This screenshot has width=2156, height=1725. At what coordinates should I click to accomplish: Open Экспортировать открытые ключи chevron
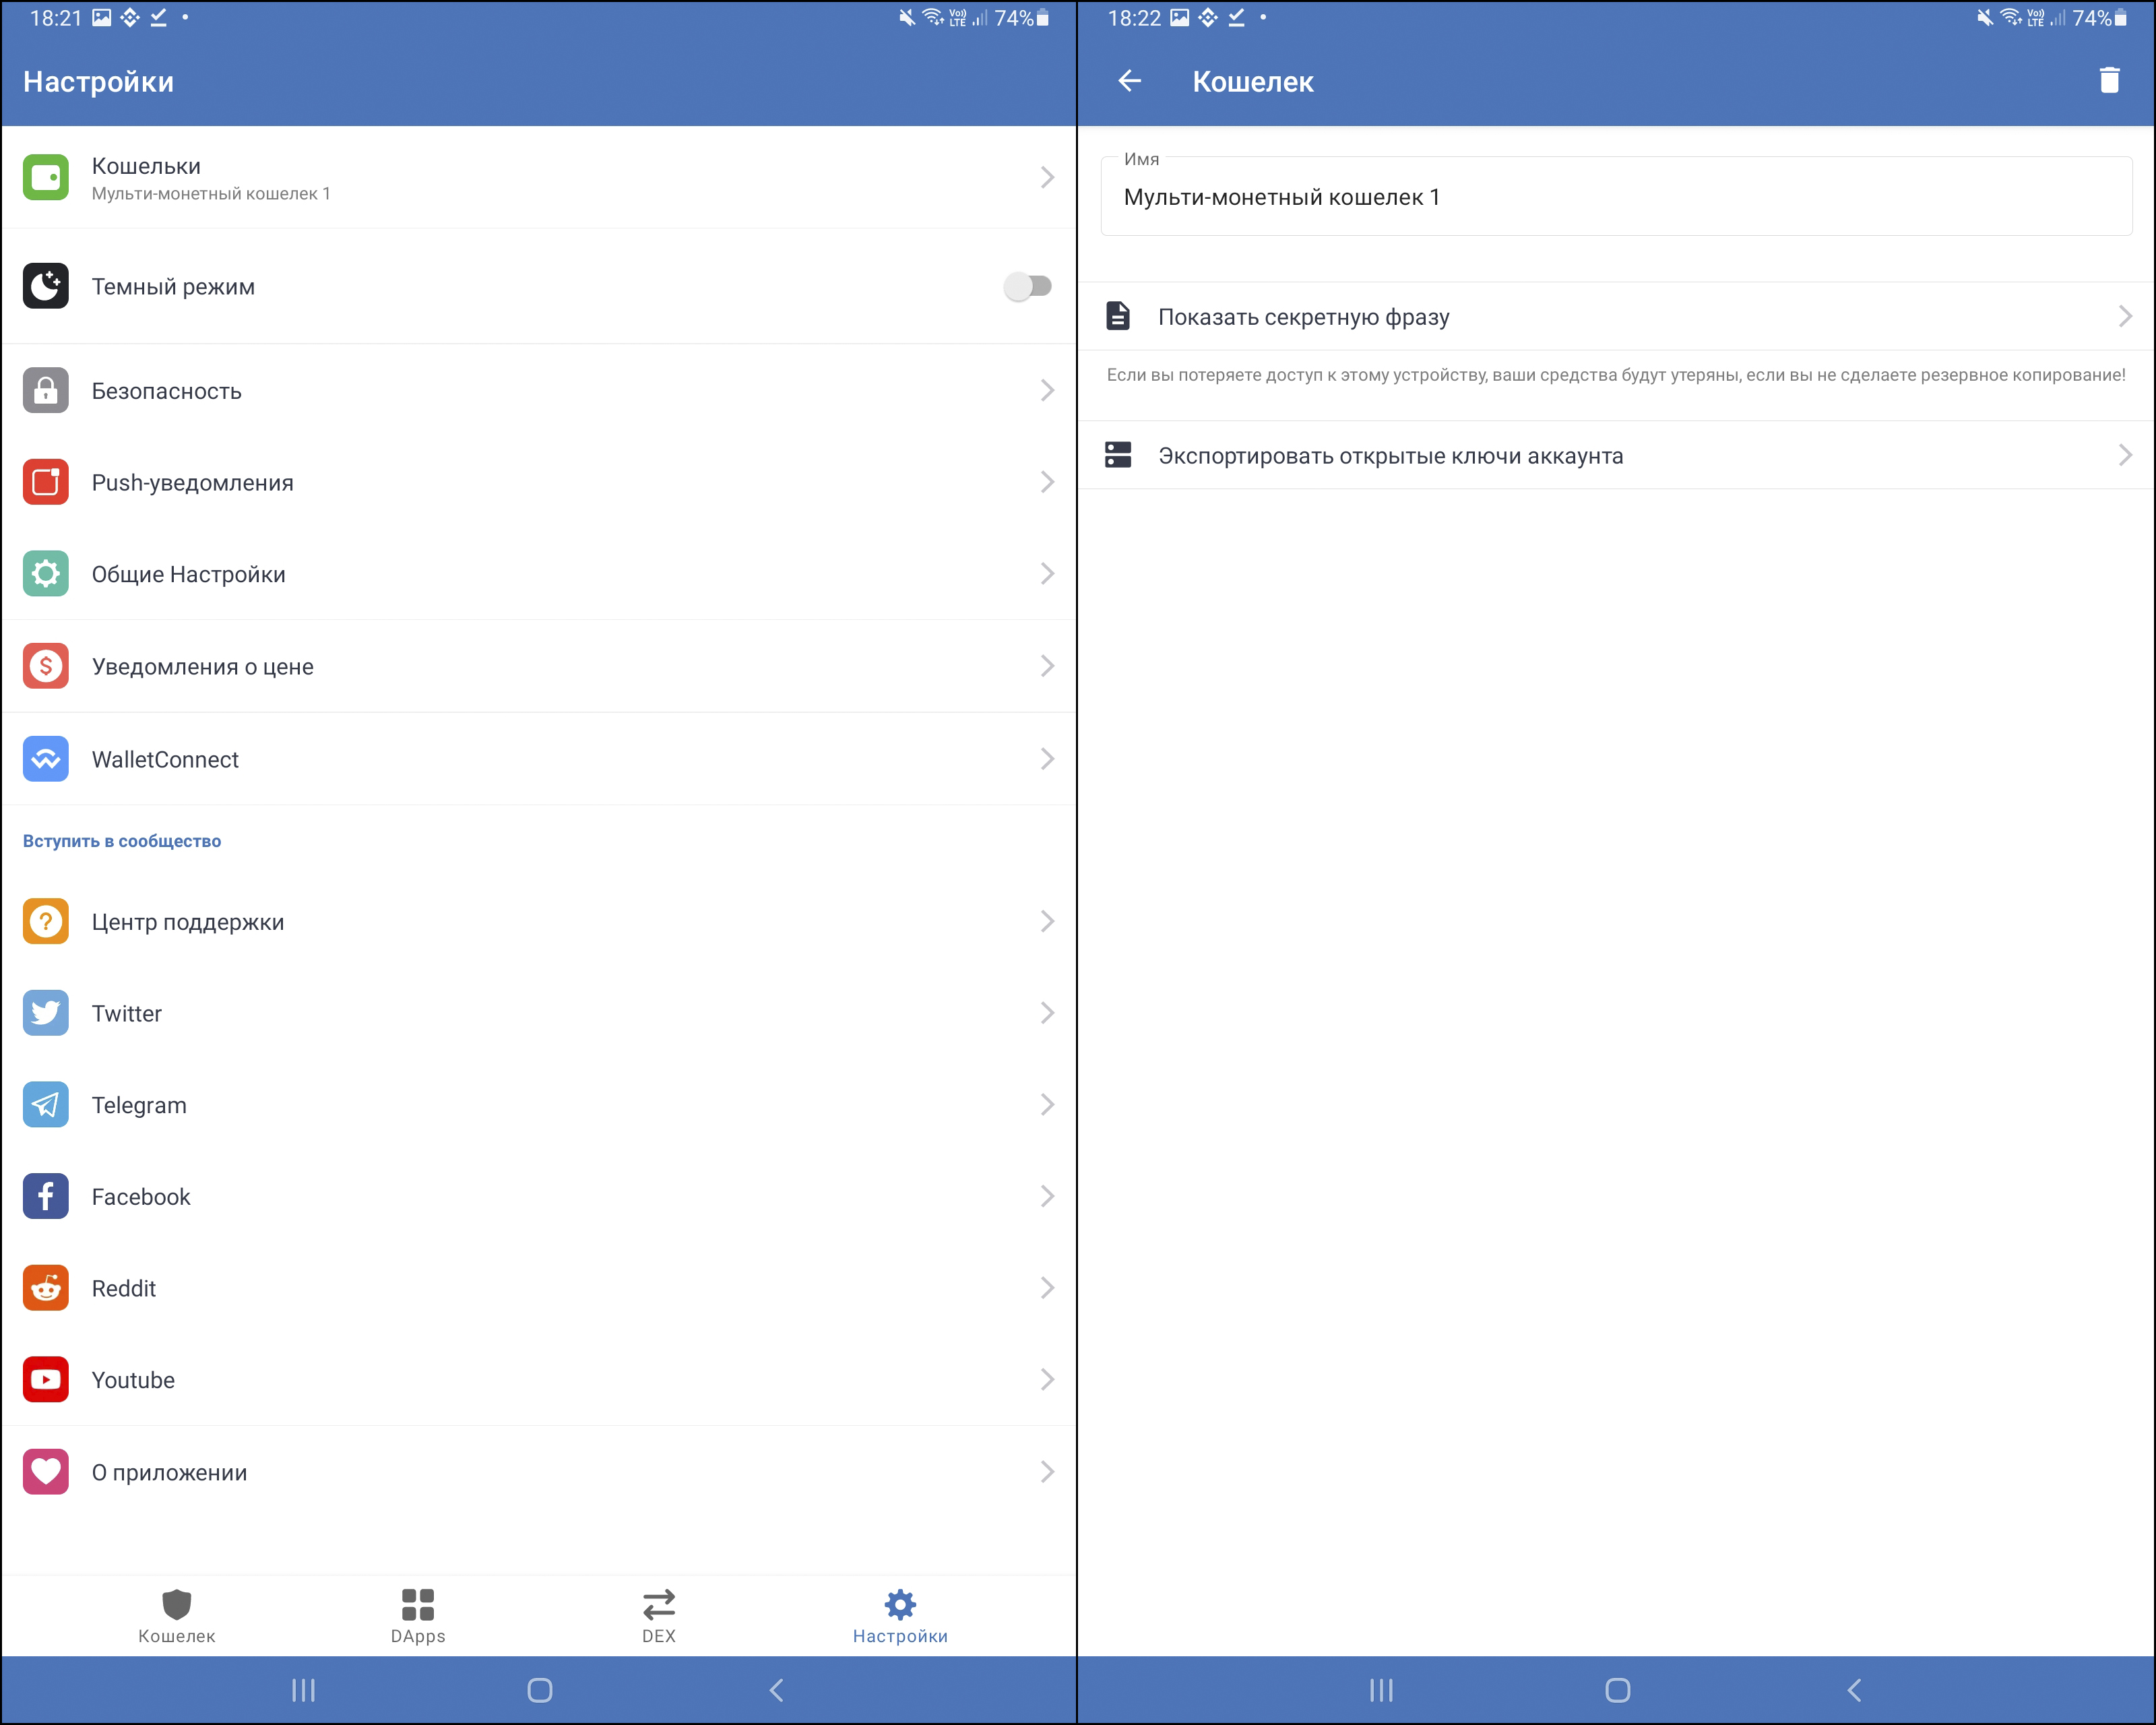[x=2125, y=455]
